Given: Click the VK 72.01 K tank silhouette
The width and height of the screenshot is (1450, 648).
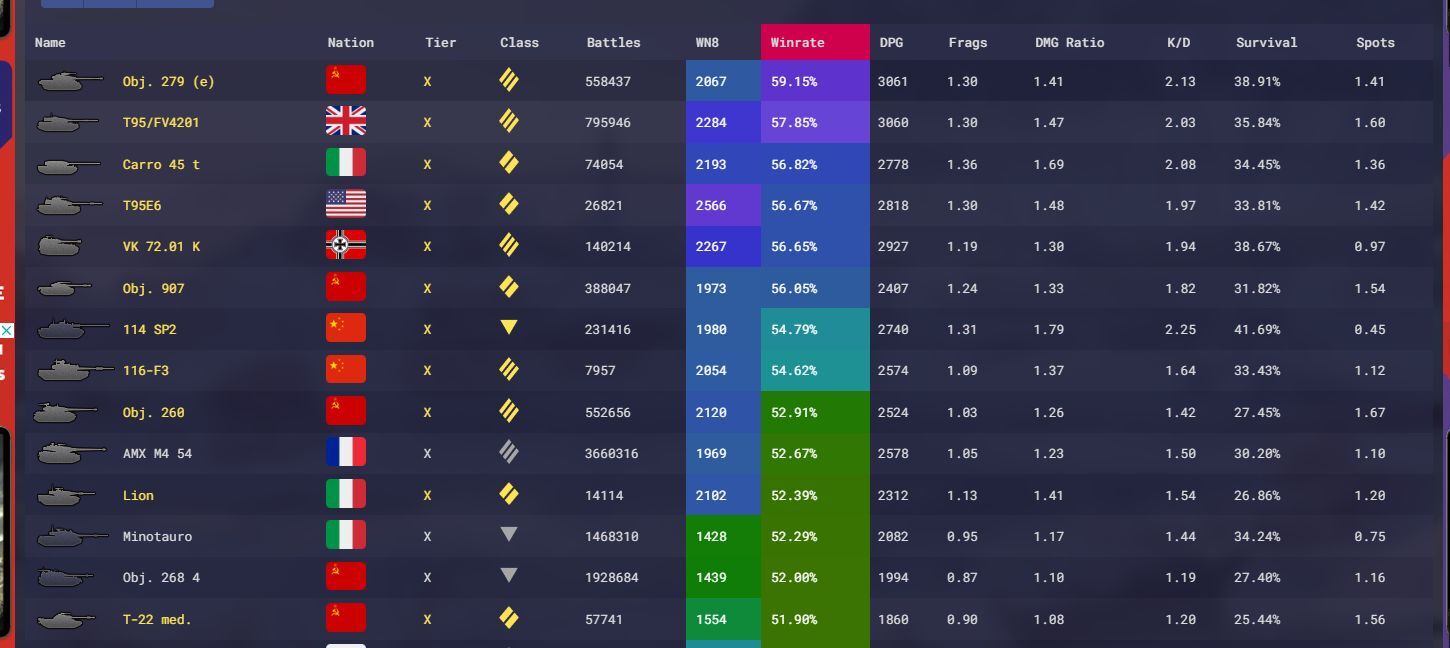Looking at the screenshot, I should (x=60, y=246).
